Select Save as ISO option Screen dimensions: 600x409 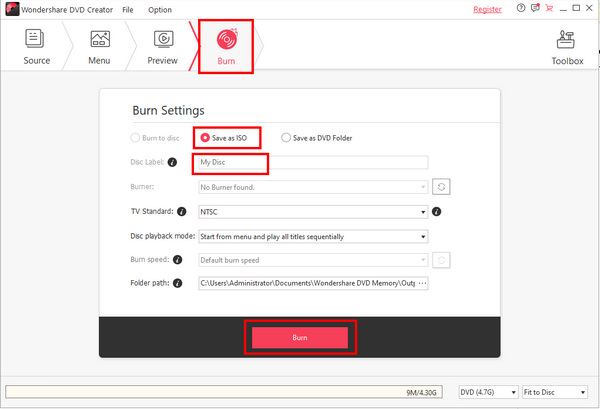tap(224, 138)
